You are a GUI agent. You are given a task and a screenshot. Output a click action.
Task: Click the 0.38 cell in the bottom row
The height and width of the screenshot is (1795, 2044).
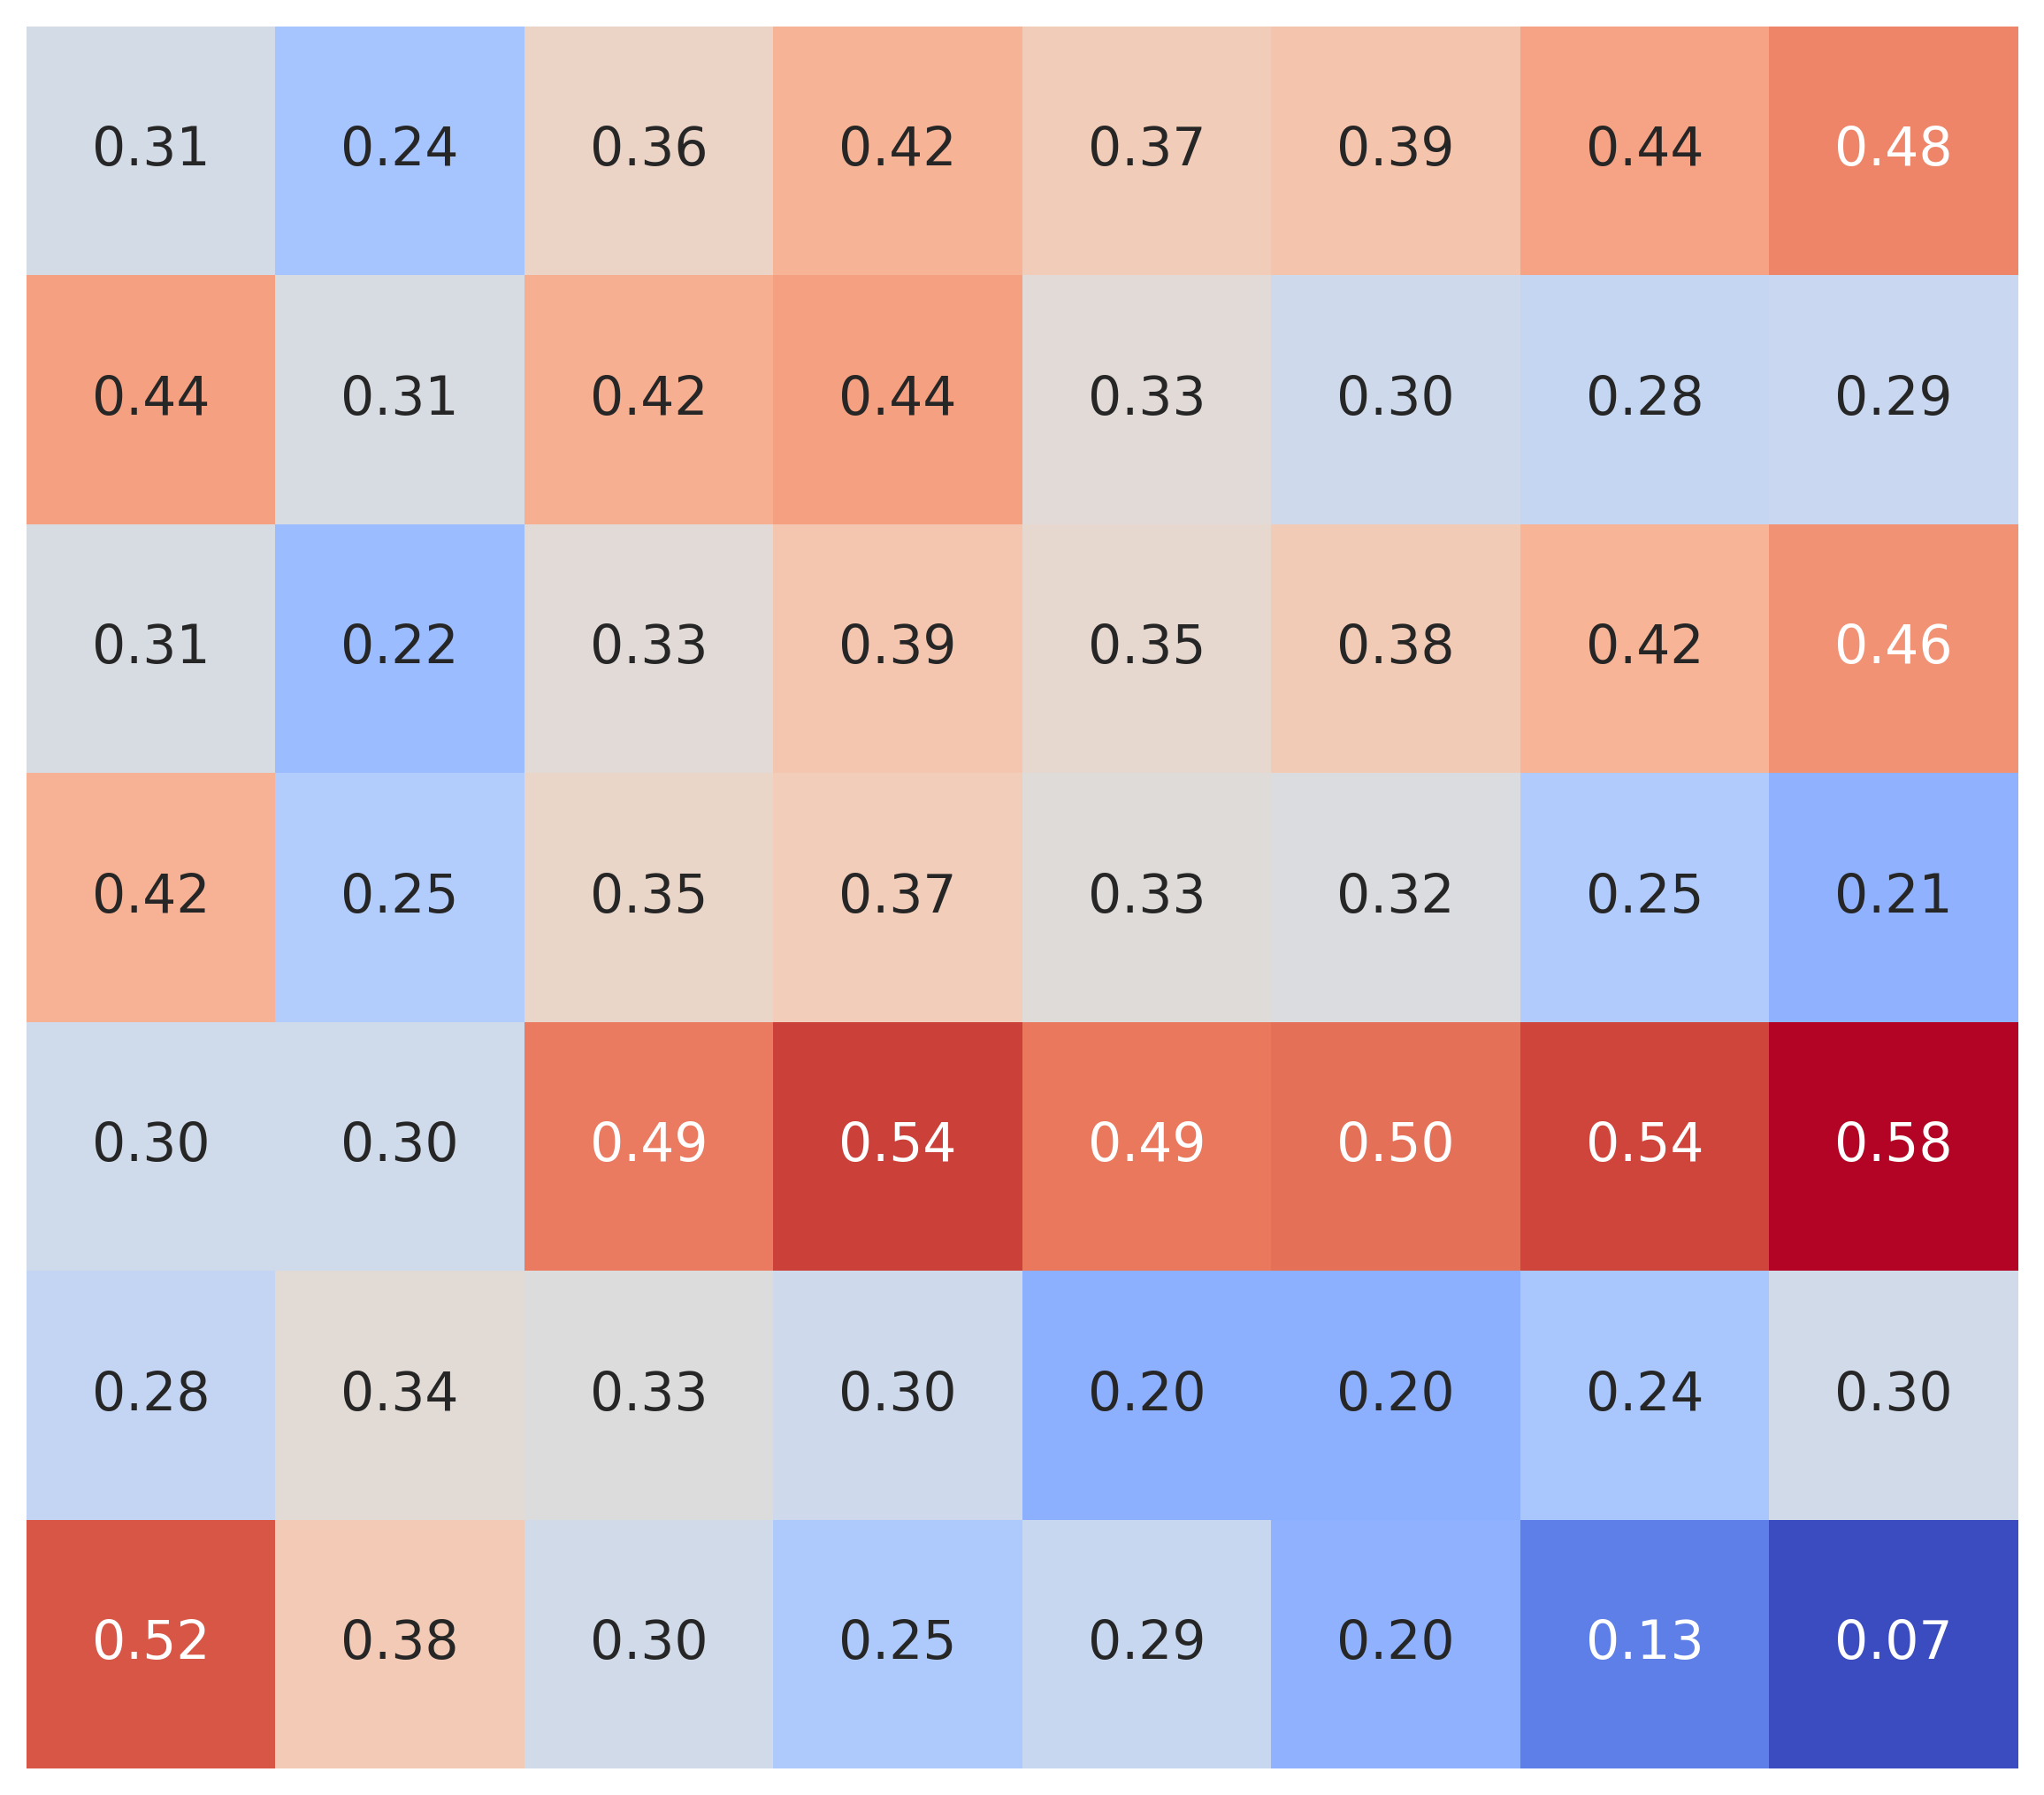coord(399,1642)
